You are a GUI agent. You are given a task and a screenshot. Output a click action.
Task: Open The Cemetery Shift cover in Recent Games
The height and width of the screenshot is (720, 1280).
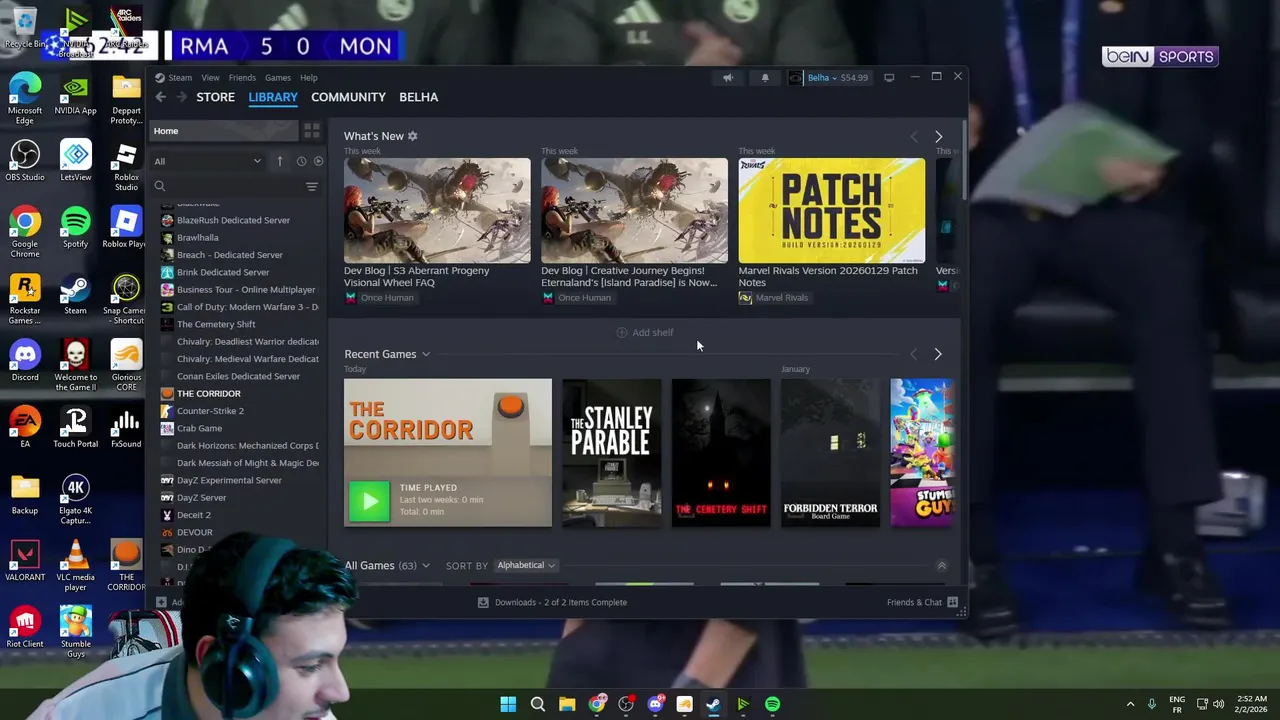721,453
